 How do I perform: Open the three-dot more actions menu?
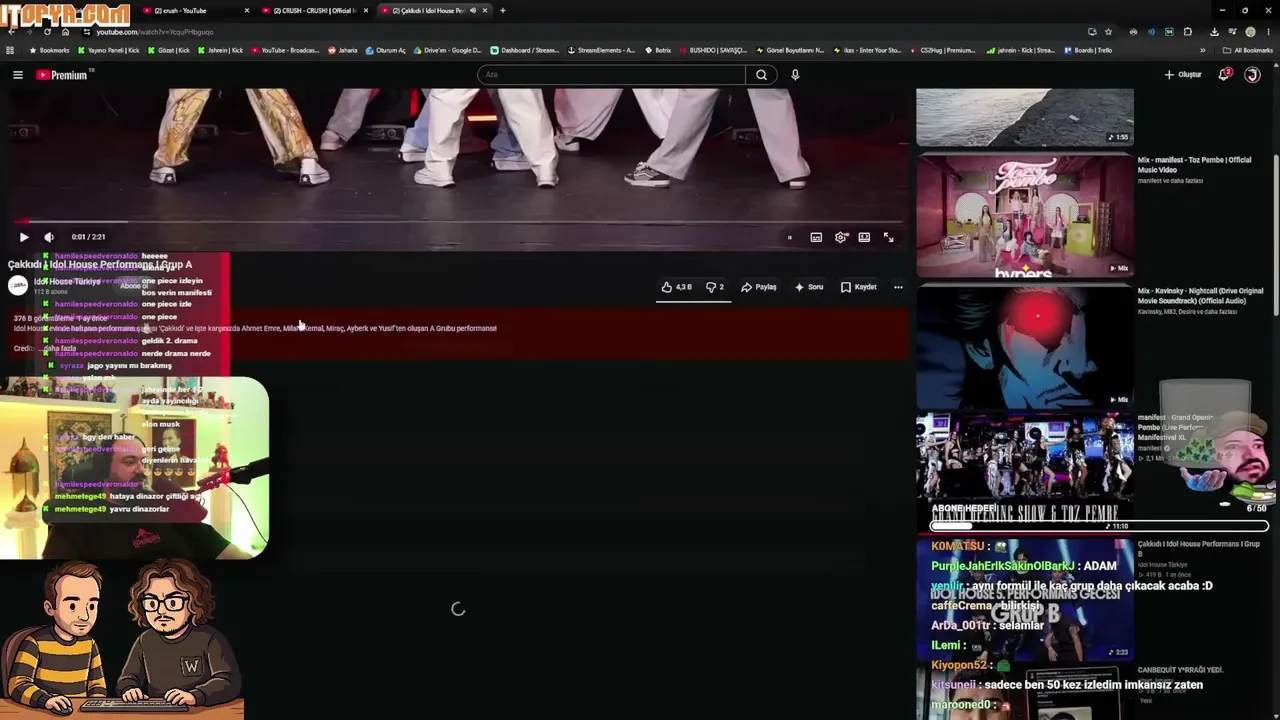point(898,287)
